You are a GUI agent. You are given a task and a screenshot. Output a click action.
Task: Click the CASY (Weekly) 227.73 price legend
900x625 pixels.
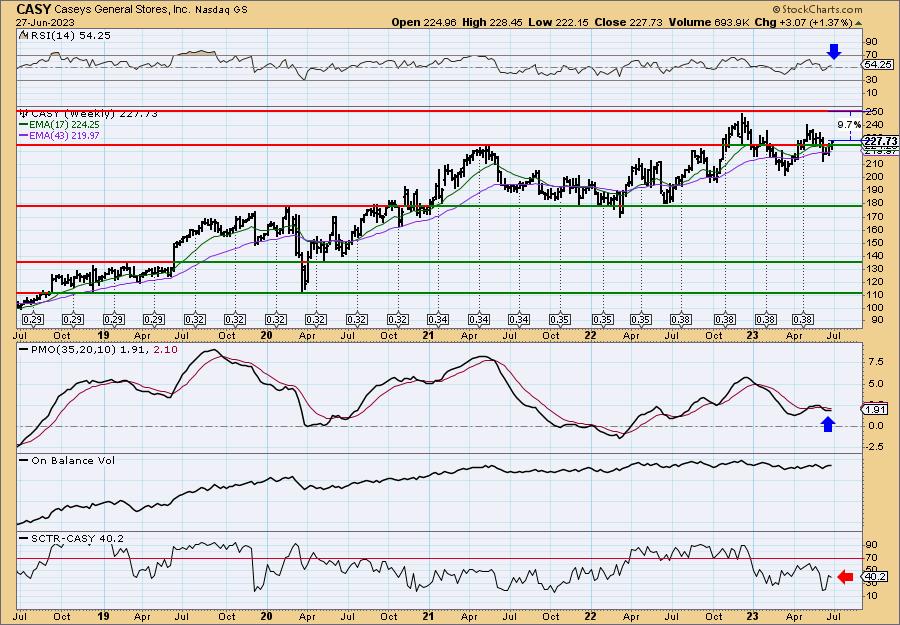[x=94, y=114]
